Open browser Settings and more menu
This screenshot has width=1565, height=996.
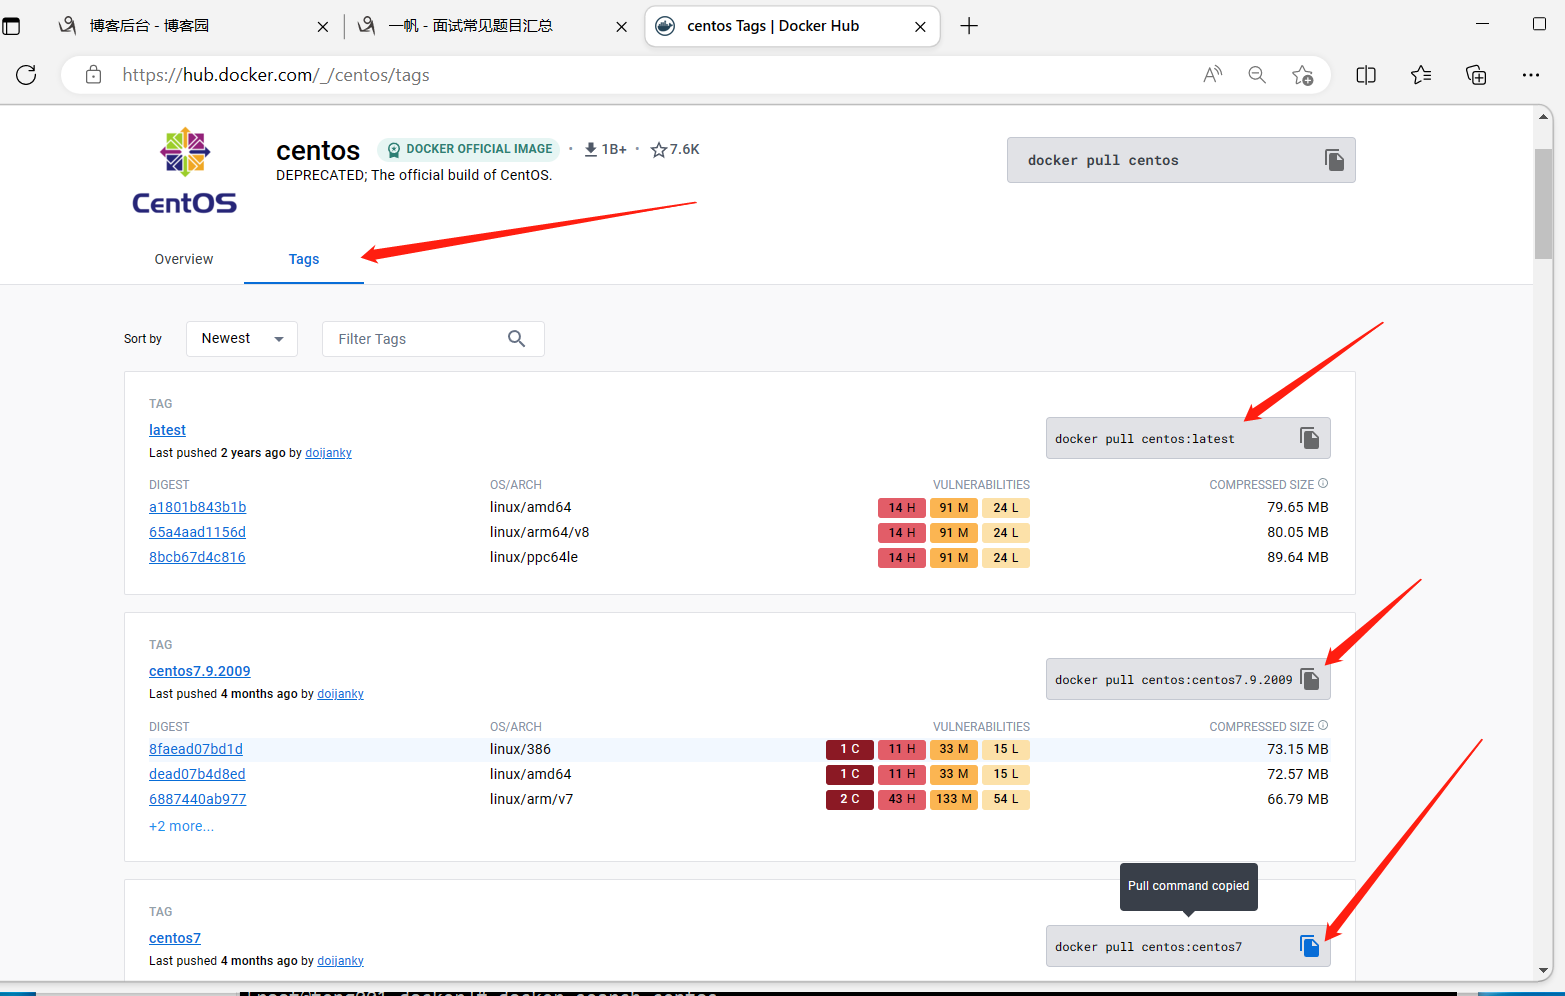pyautogui.click(x=1531, y=75)
